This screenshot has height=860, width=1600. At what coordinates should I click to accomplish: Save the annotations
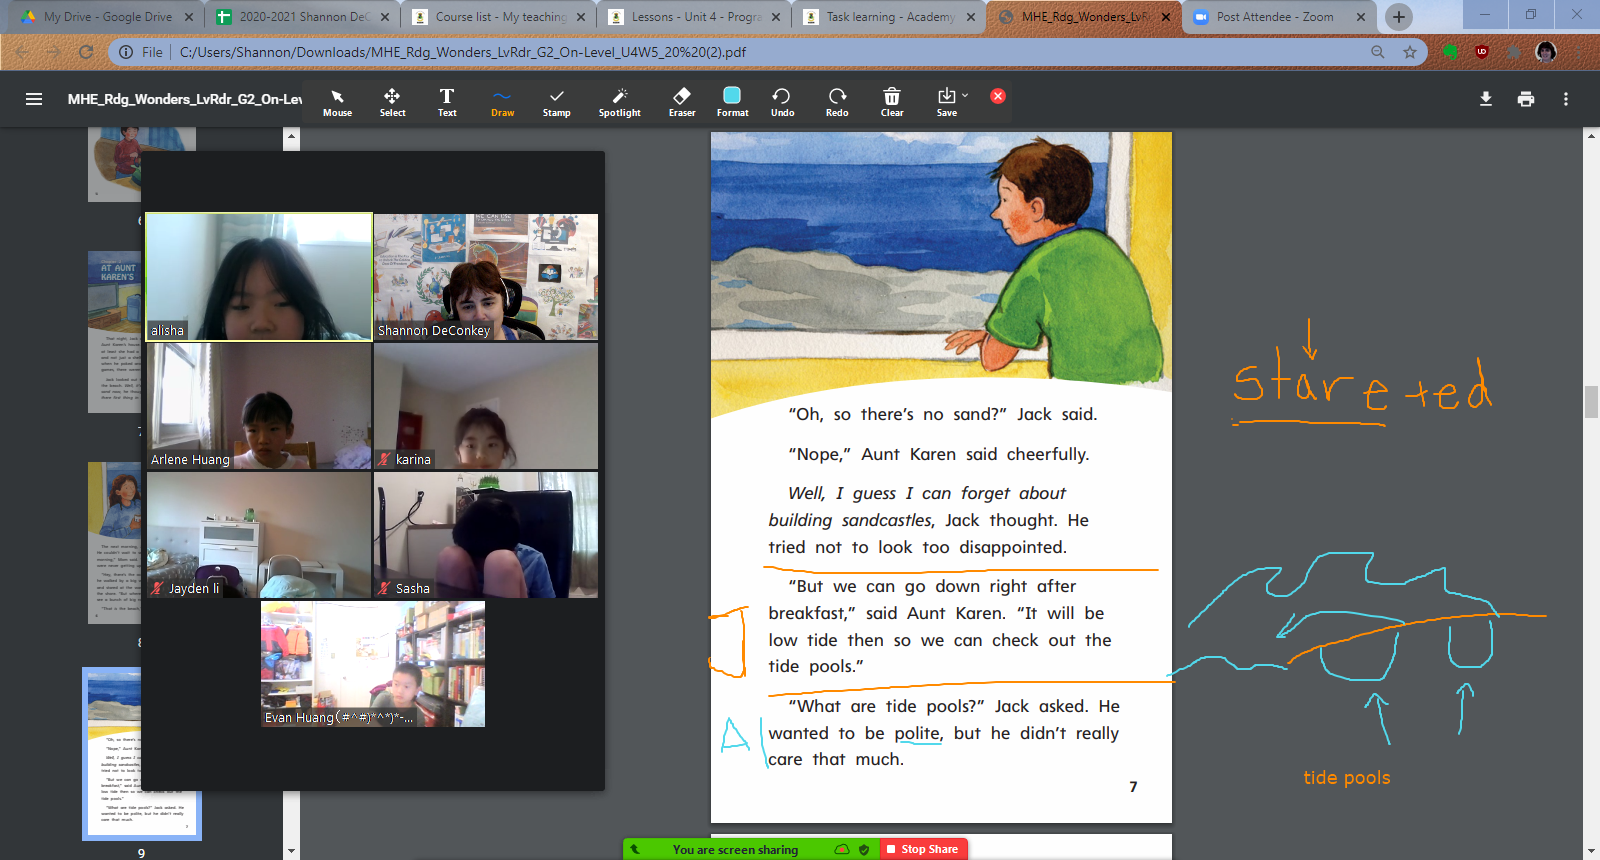coord(946,102)
